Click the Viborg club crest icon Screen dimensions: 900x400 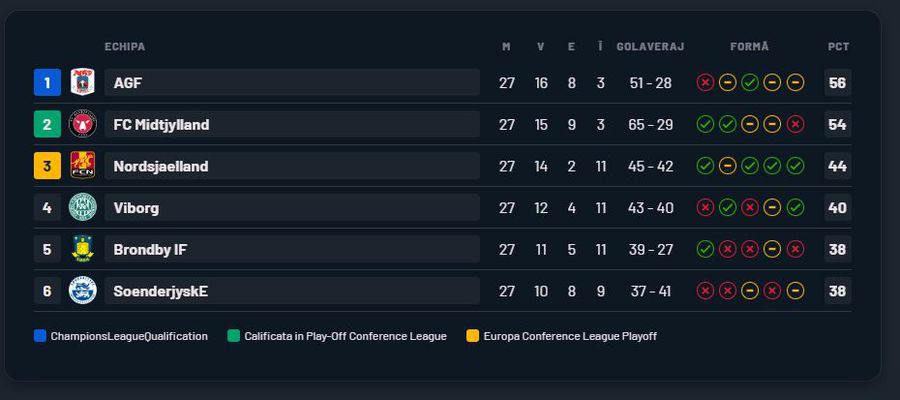[82, 208]
